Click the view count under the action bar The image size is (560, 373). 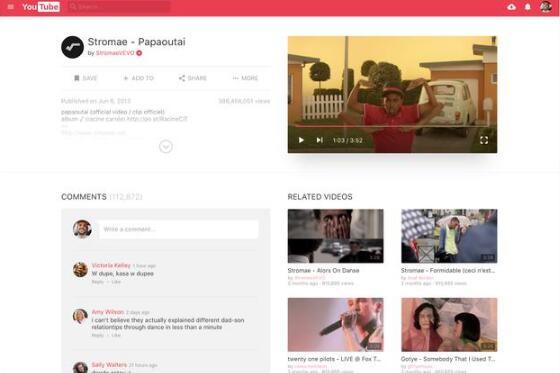tap(244, 101)
